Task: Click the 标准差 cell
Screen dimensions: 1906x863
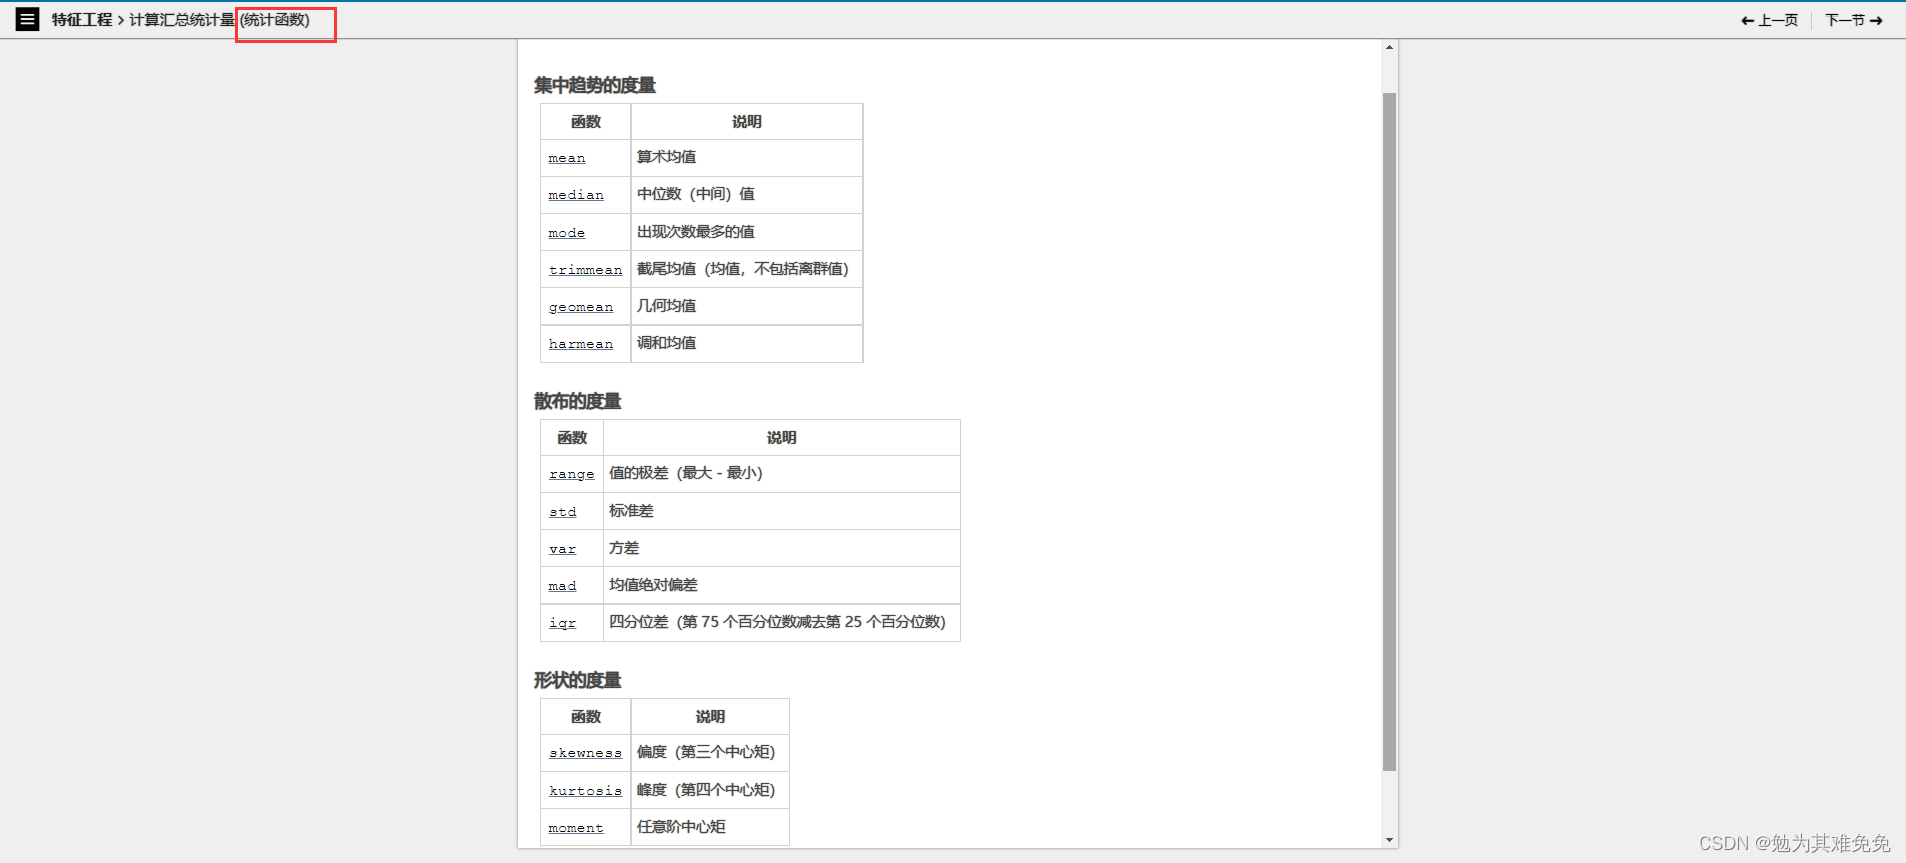Action: point(782,511)
